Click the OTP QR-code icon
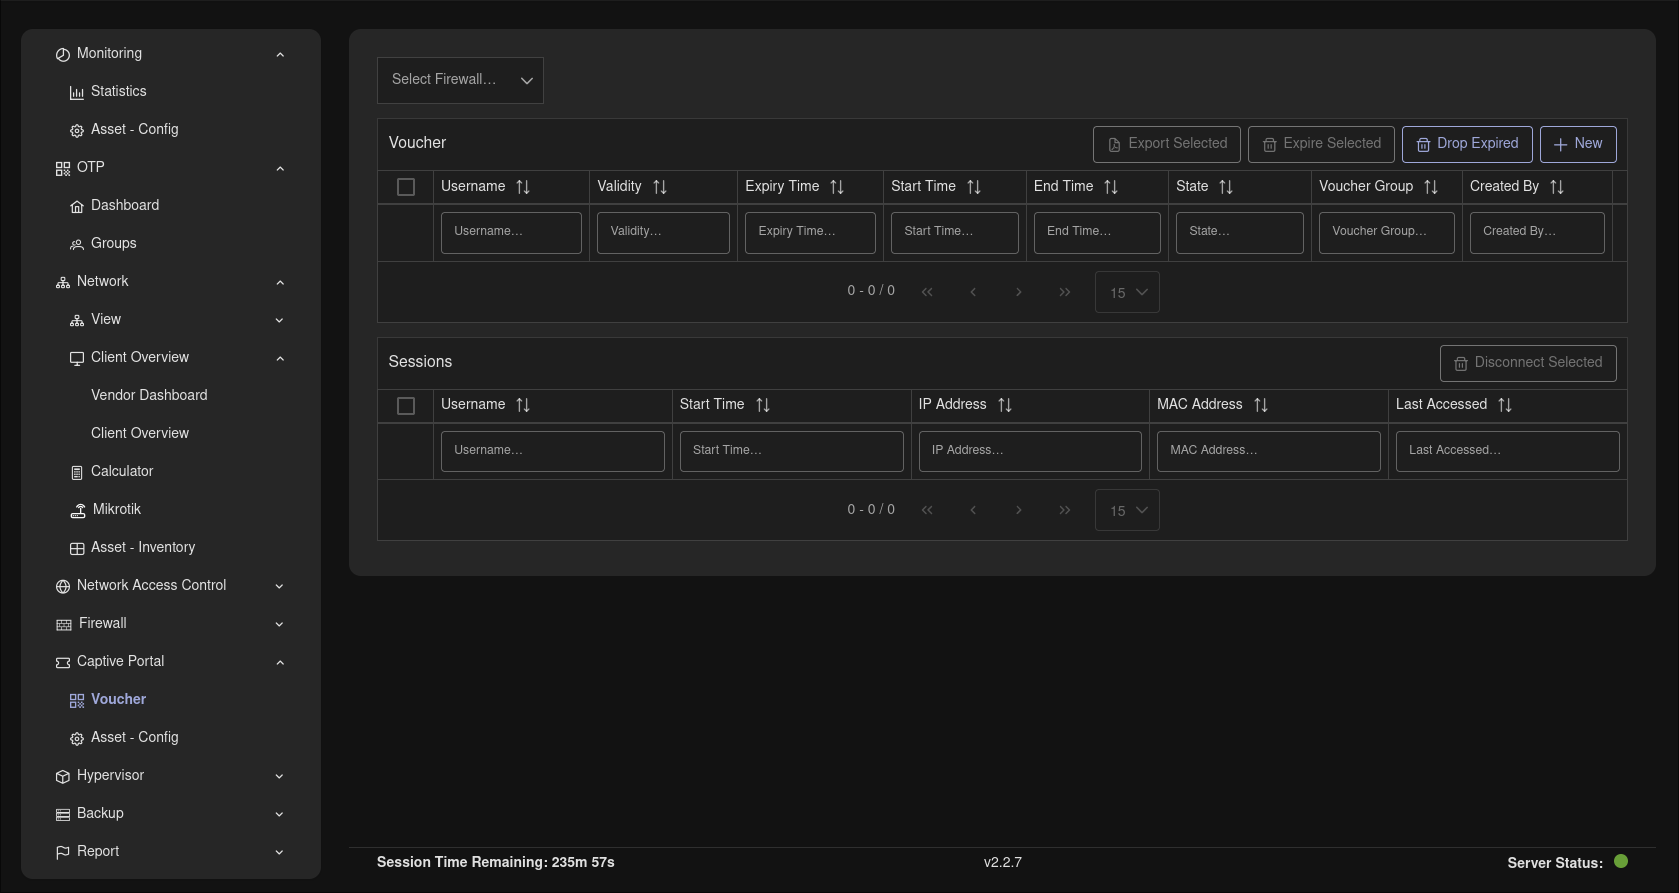The height and width of the screenshot is (893, 1679). click(x=63, y=168)
